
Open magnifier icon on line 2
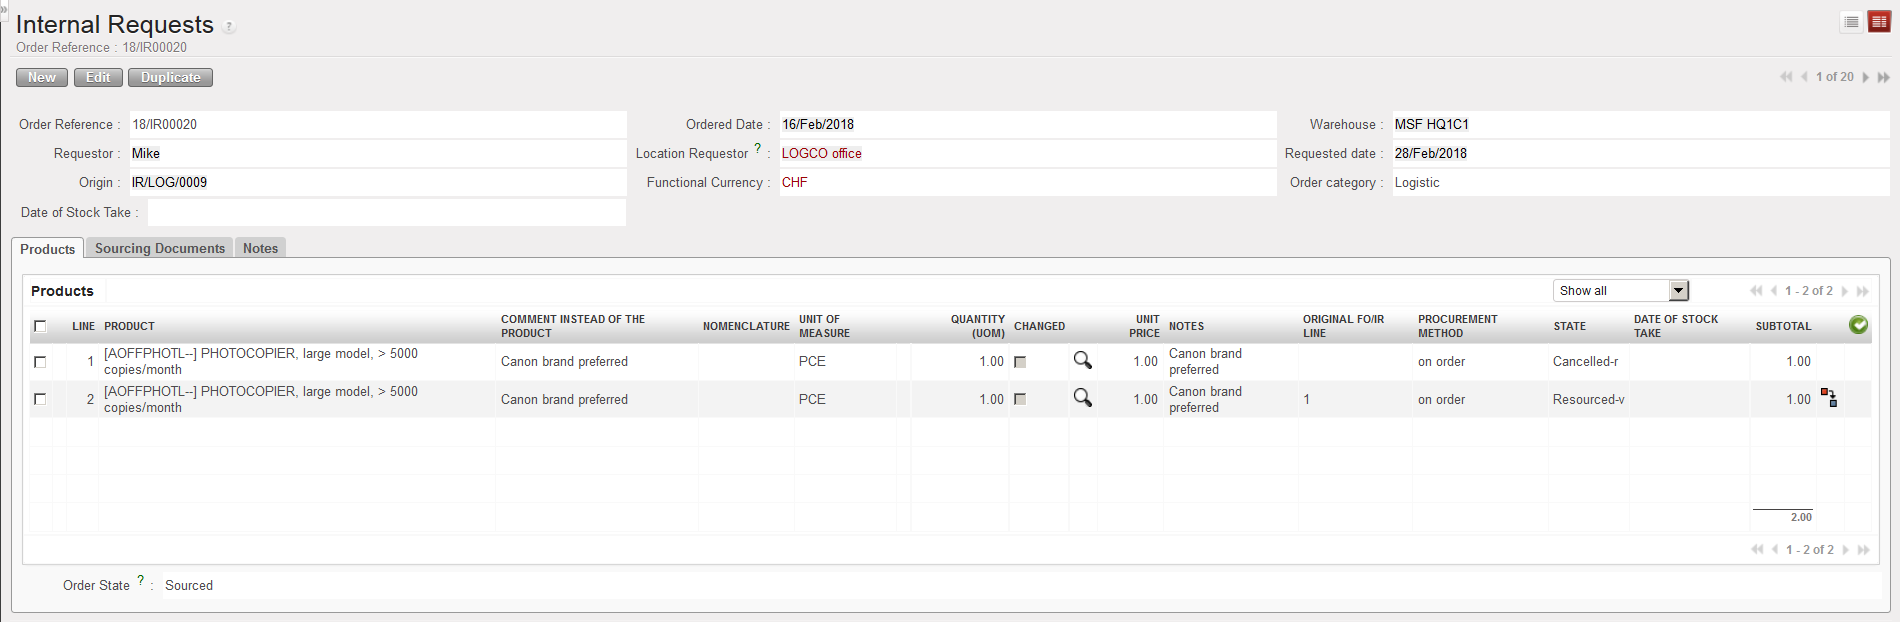tap(1082, 398)
